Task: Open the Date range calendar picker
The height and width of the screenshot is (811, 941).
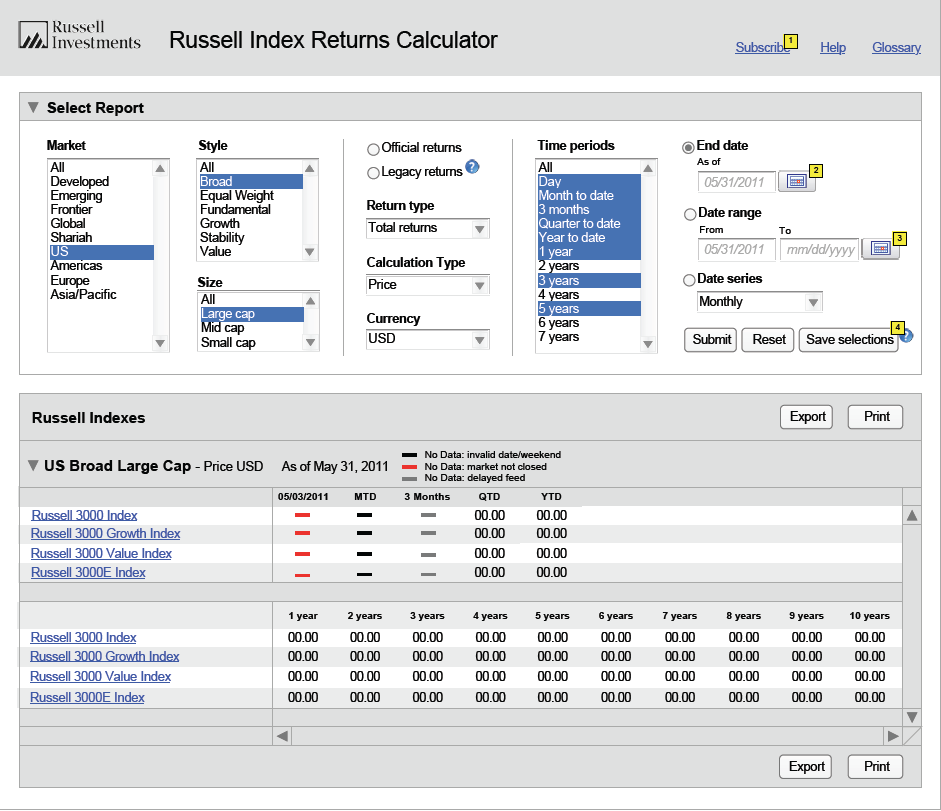Action: point(880,249)
